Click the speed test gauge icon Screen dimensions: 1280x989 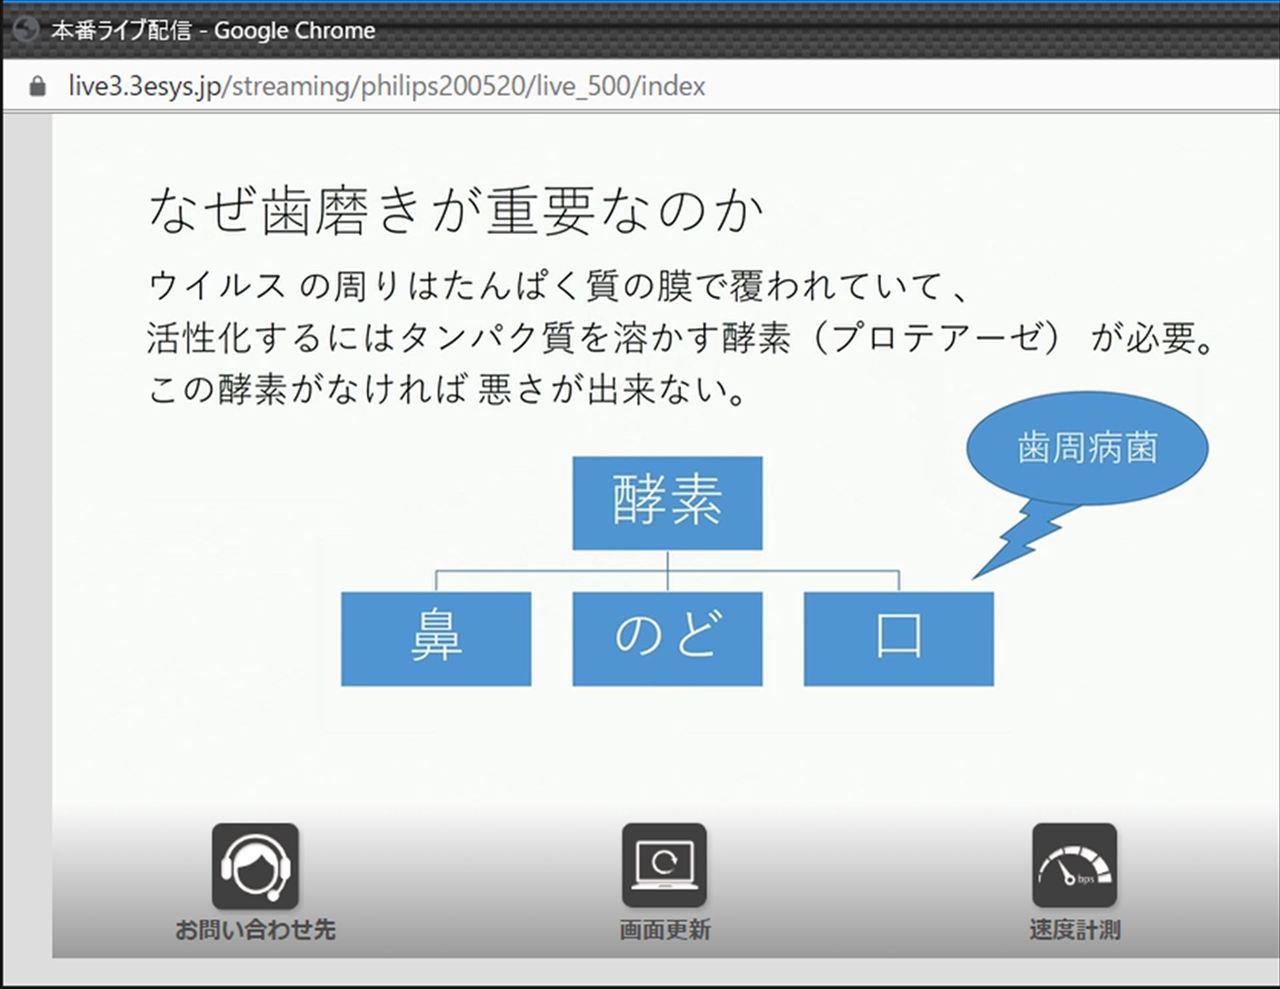pyautogui.click(x=1074, y=866)
